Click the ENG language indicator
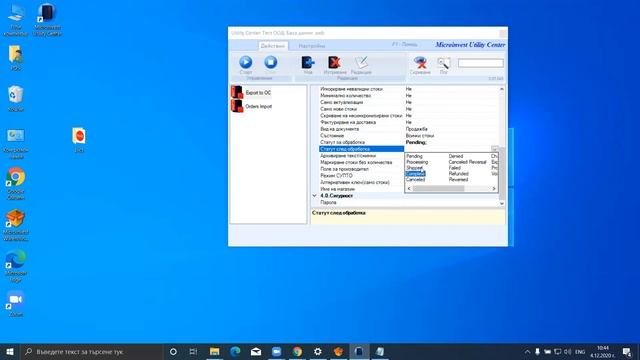This screenshot has height=360, width=640. pyautogui.click(x=580, y=351)
